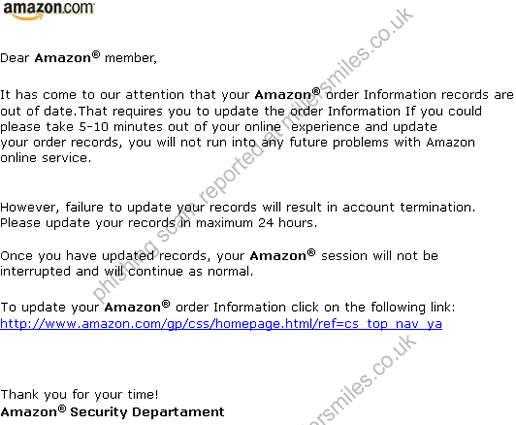Click the amazon.com logo
This screenshot has width=516, height=425.
(49, 11)
